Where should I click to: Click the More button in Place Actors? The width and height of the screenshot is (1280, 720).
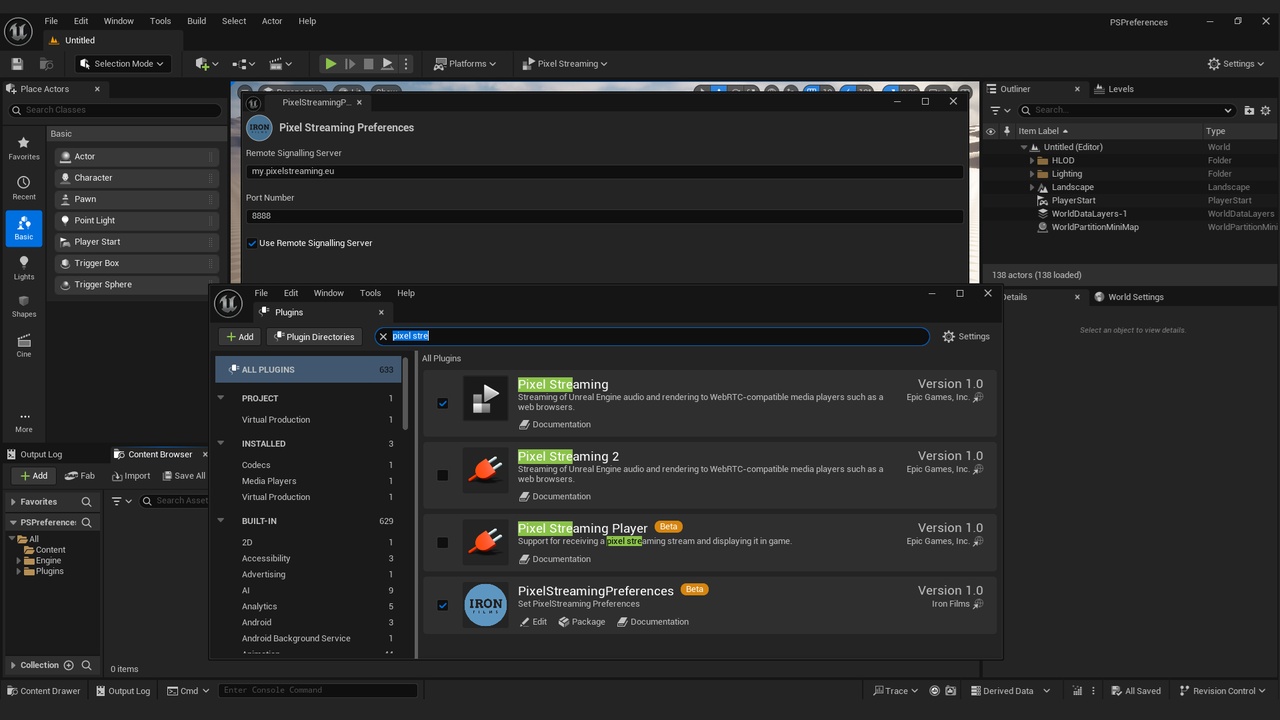tap(24, 422)
